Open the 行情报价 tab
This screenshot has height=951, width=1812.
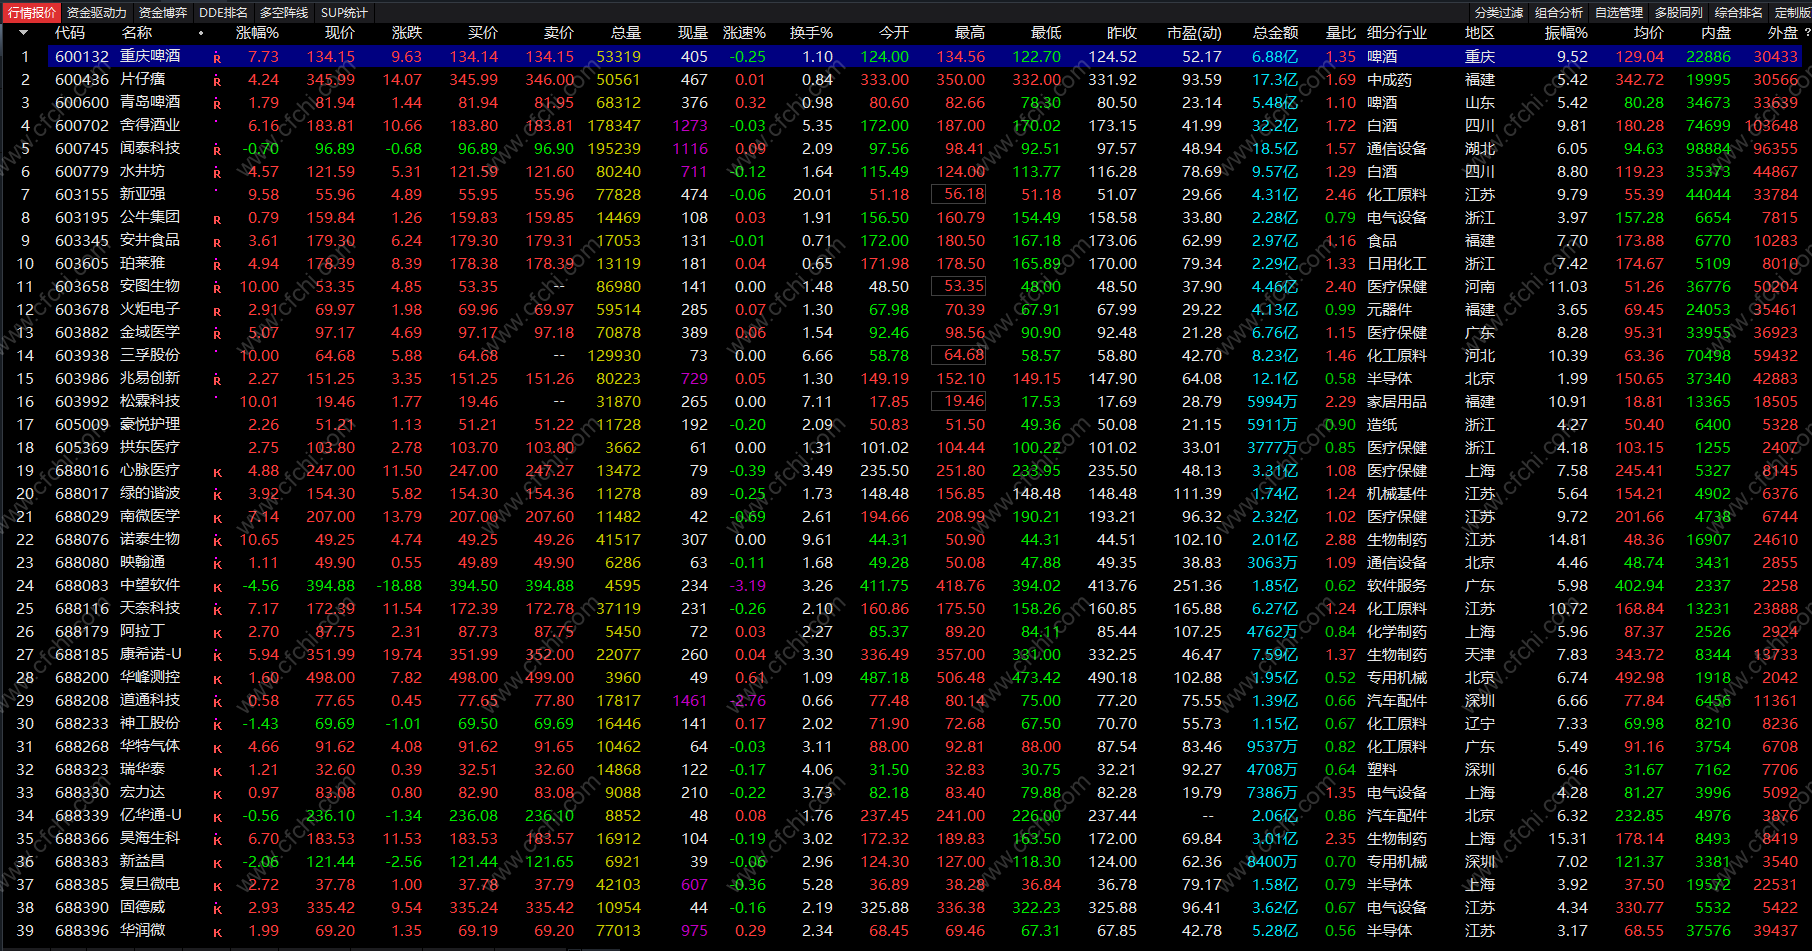point(32,12)
